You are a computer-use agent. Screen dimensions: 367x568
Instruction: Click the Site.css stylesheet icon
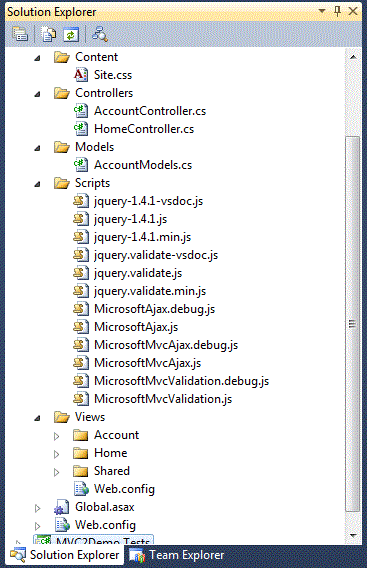click(81, 75)
